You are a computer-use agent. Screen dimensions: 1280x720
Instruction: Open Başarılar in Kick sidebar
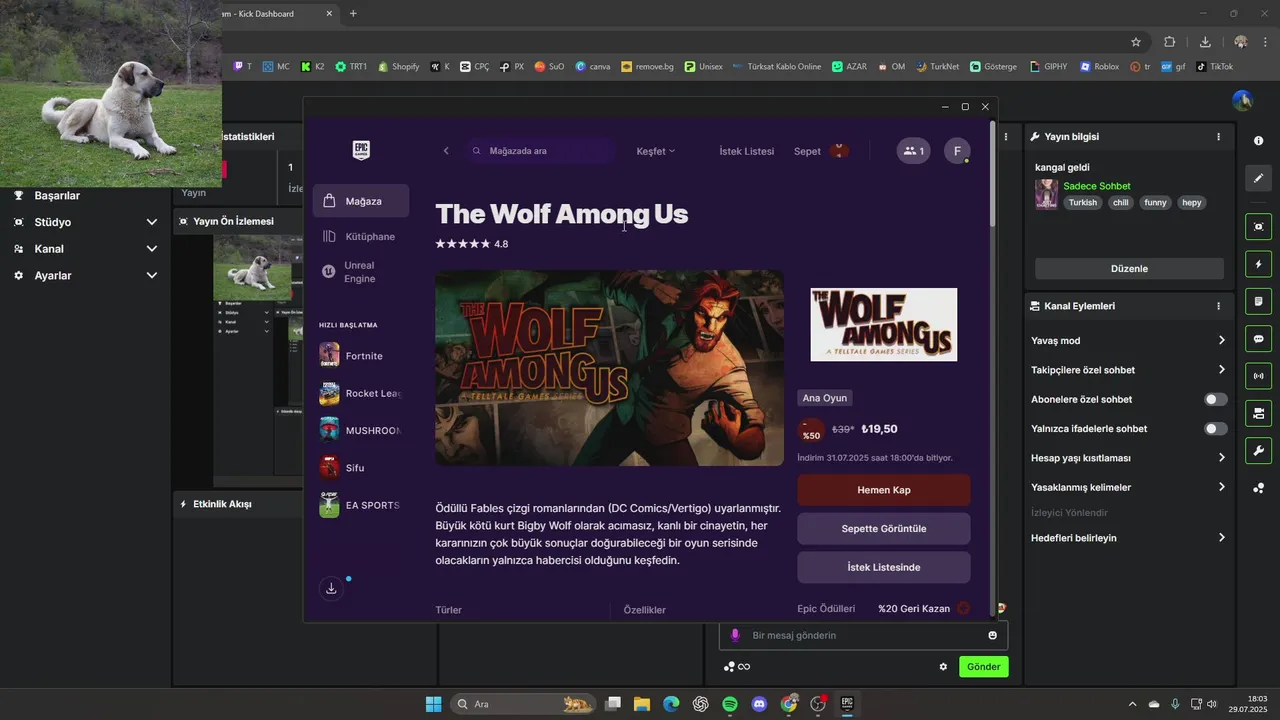click(x=57, y=196)
